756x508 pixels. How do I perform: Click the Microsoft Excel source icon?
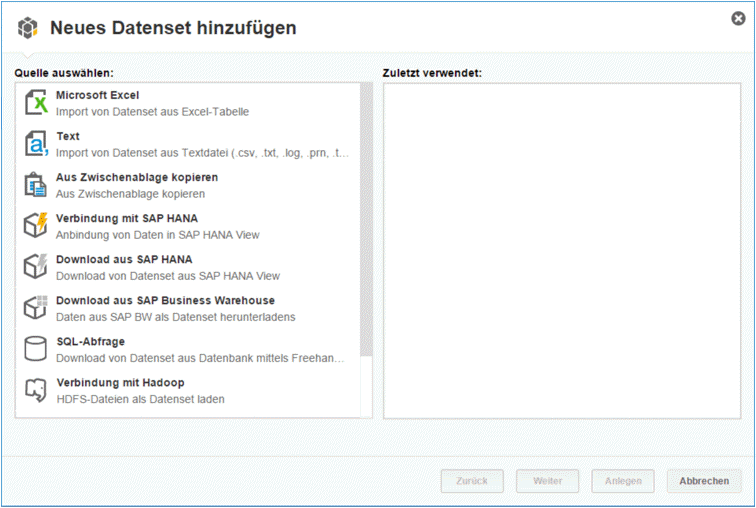tap(36, 103)
